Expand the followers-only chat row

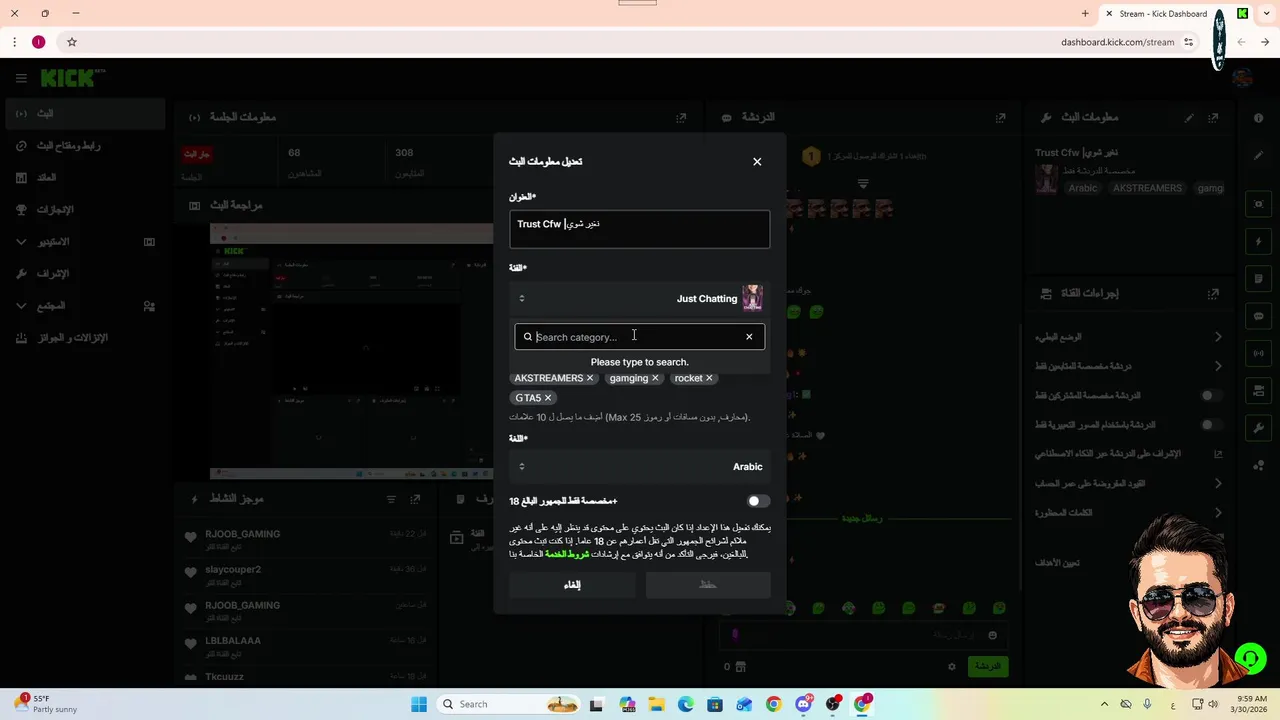click(1128, 366)
